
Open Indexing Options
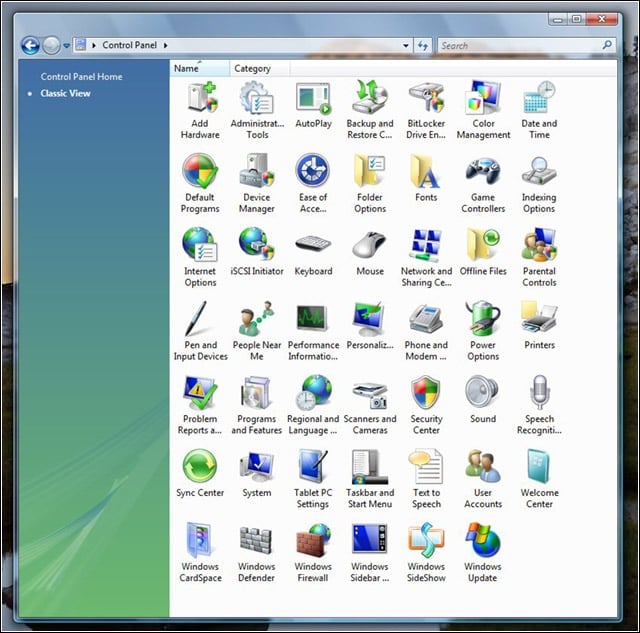pos(539,184)
